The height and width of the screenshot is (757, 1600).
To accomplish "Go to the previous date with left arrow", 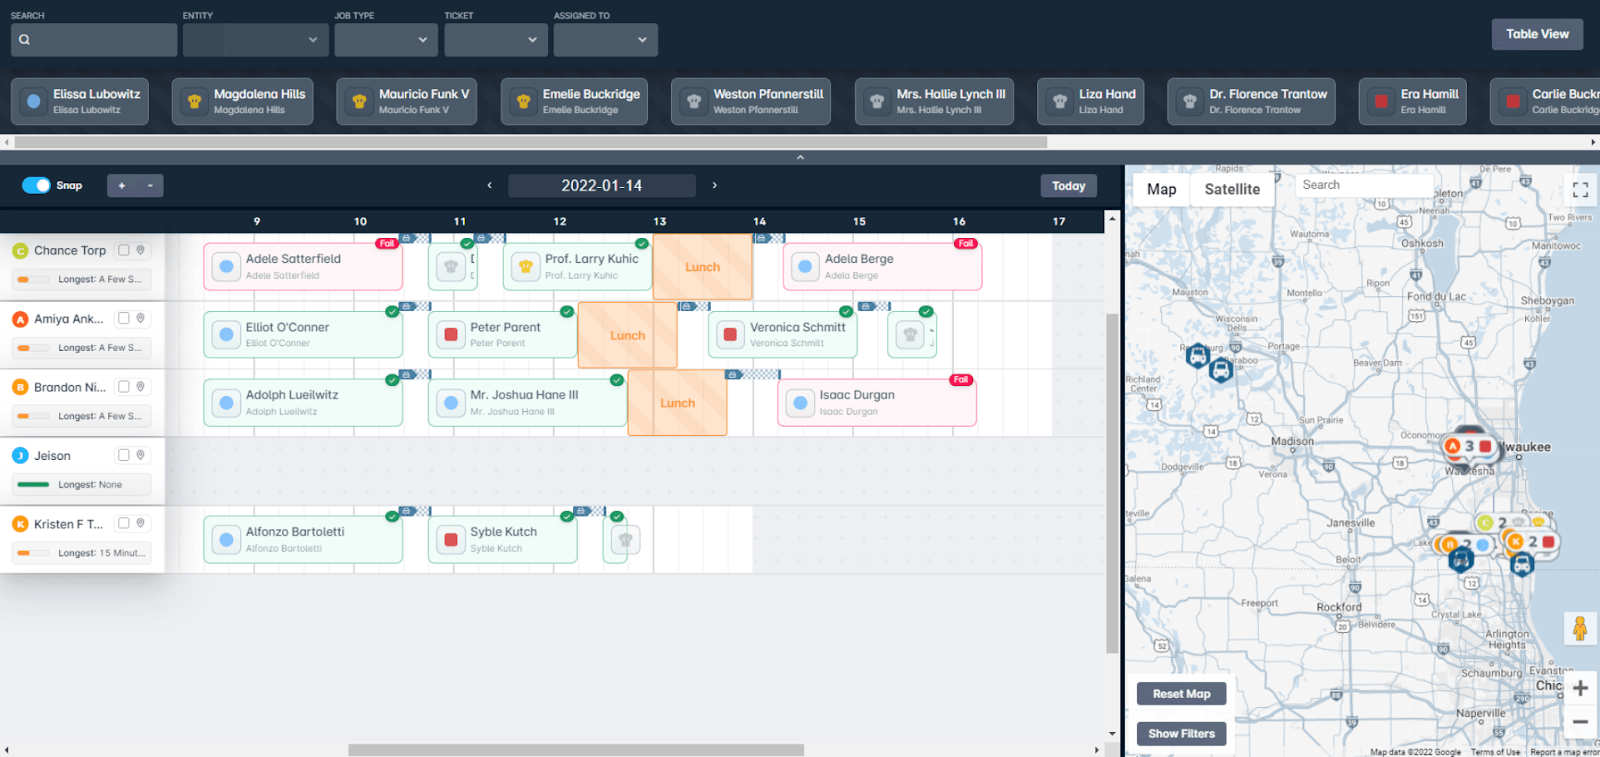I will pos(490,185).
